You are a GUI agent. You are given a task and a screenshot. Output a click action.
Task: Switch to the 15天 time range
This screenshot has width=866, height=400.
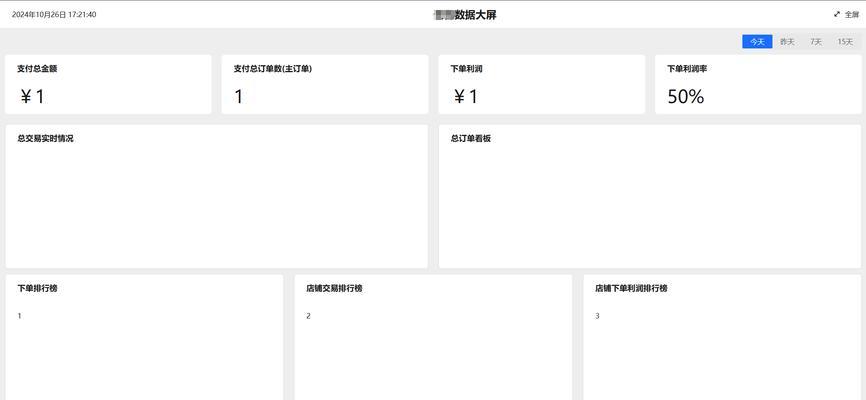pyautogui.click(x=845, y=41)
